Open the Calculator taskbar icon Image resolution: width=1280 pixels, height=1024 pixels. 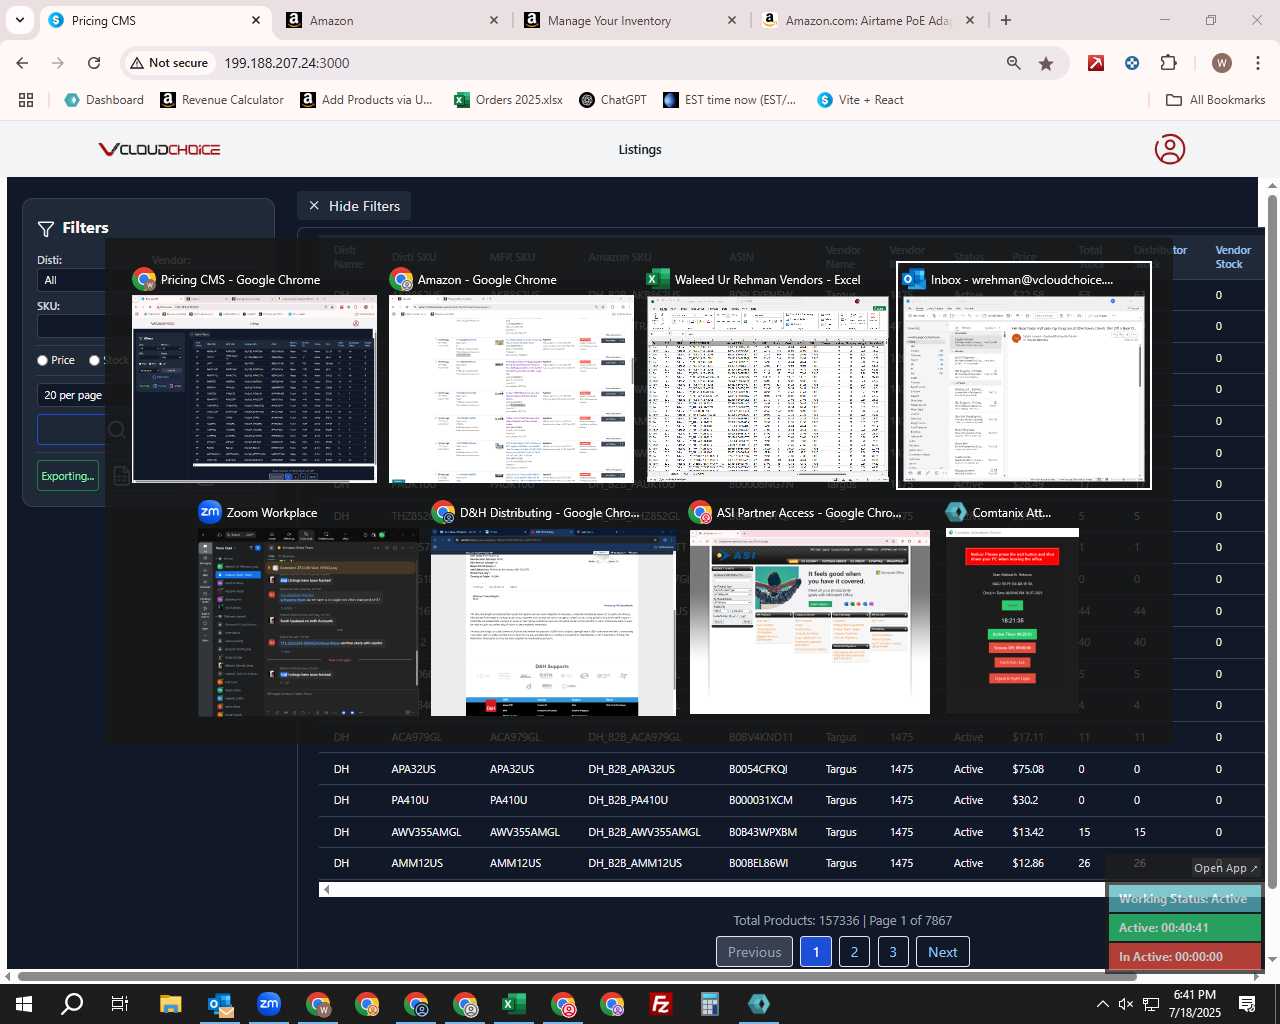tap(710, 1004)
